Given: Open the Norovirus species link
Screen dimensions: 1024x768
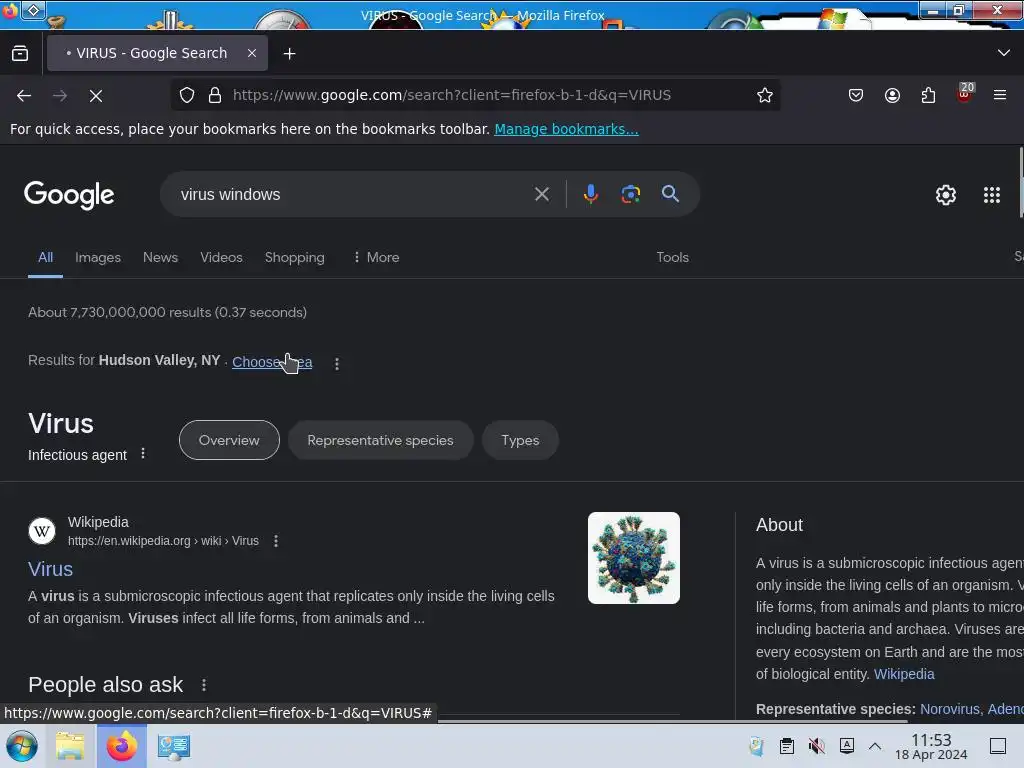Looking at the screenshot, I should point(950,709).
